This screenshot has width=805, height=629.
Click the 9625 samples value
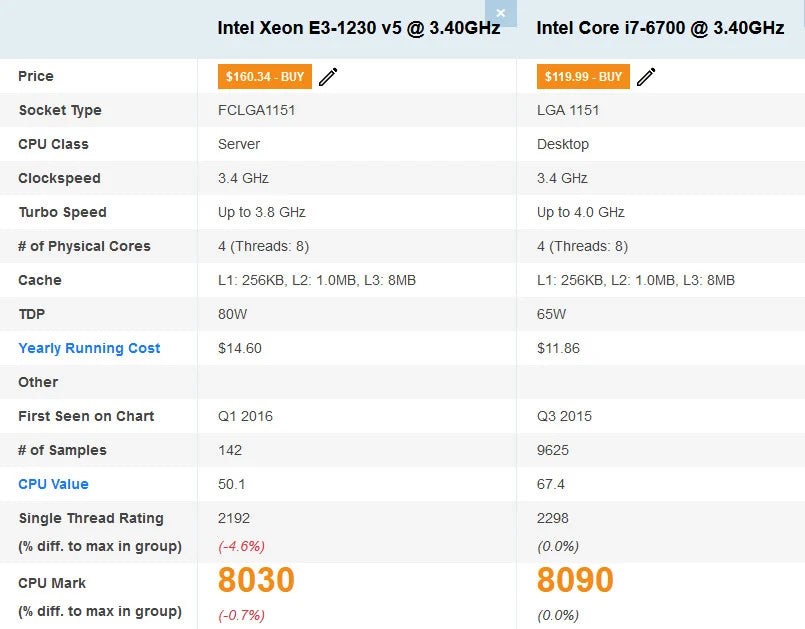coord(553,450)
